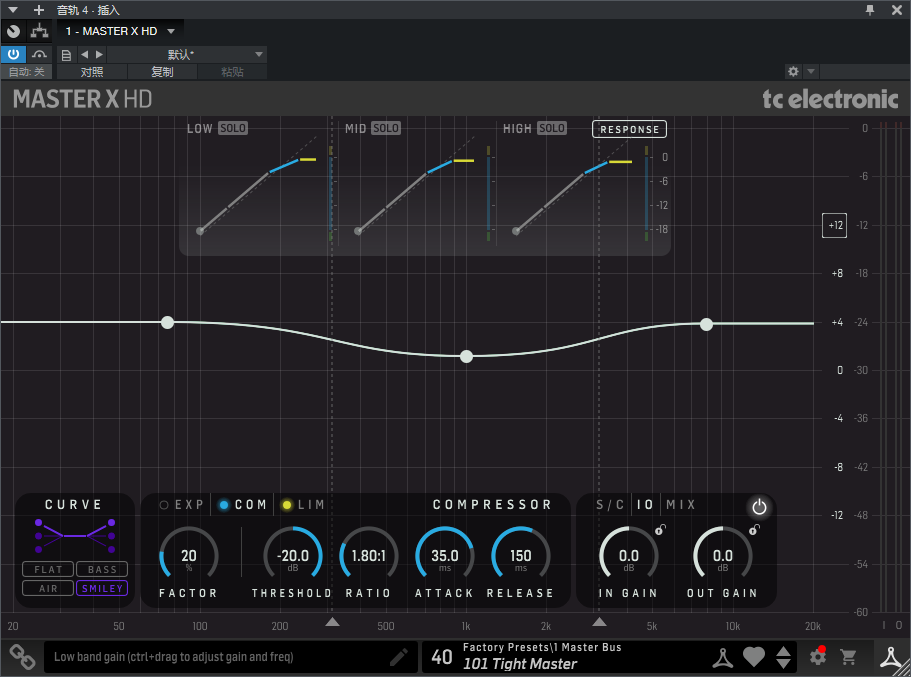
Task: Expand the triangle menu left of the plus icon
Action: [x=13, y=10]
